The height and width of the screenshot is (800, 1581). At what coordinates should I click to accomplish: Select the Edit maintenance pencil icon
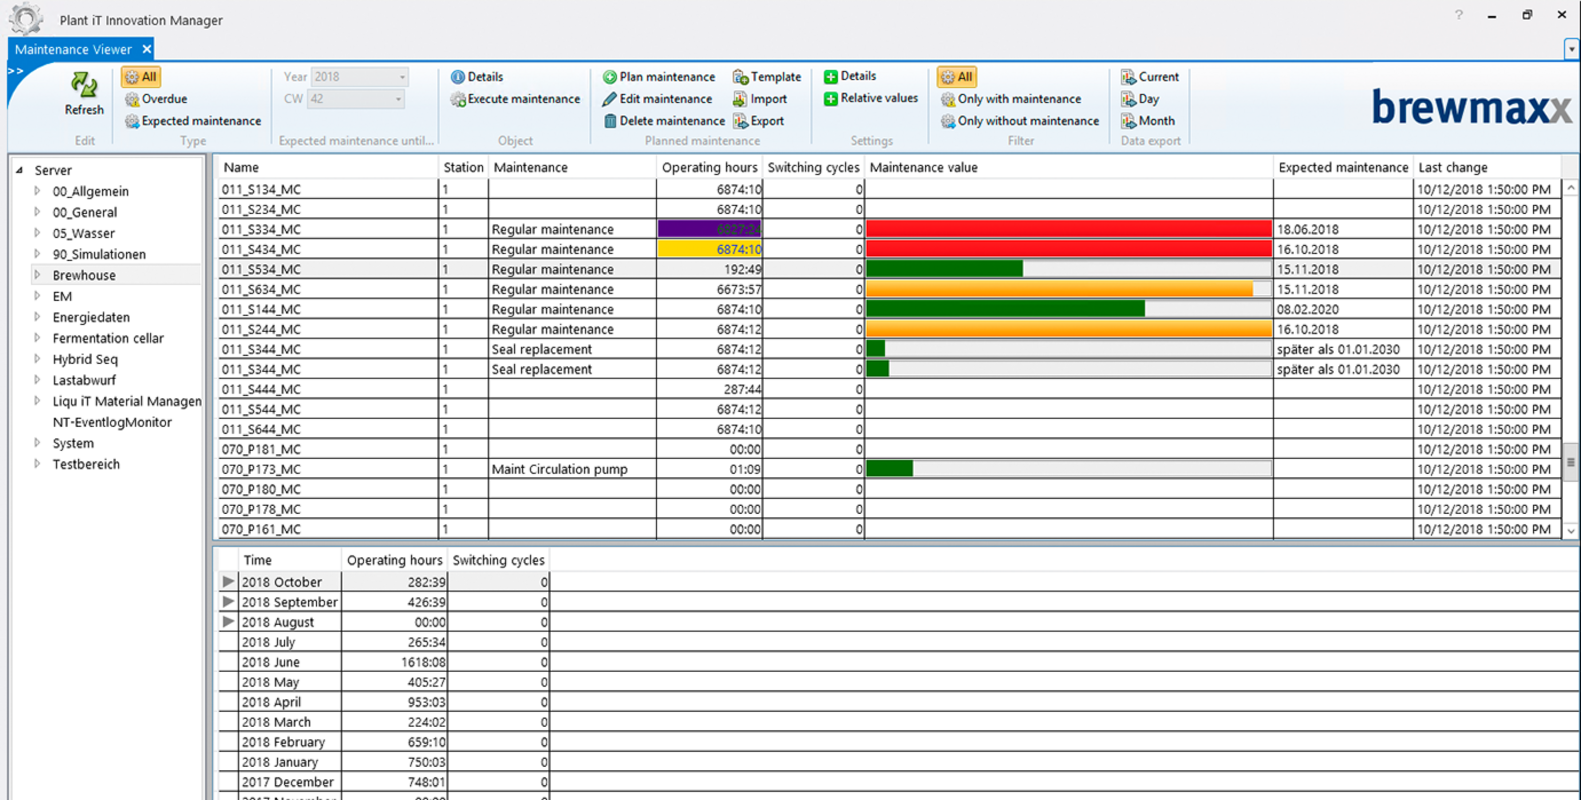609,99
